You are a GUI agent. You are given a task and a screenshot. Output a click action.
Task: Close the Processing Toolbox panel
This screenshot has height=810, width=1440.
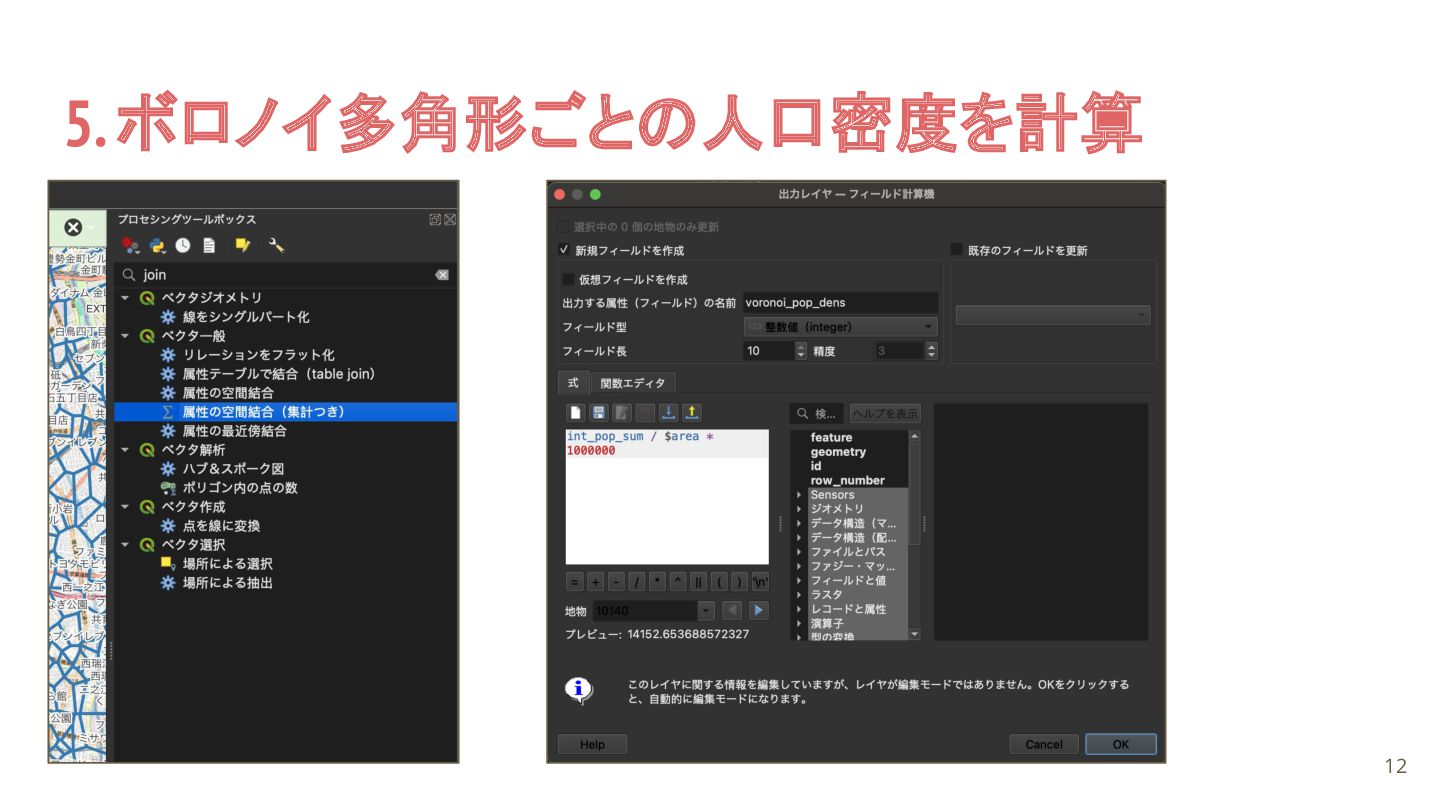(x=450, y=219)
